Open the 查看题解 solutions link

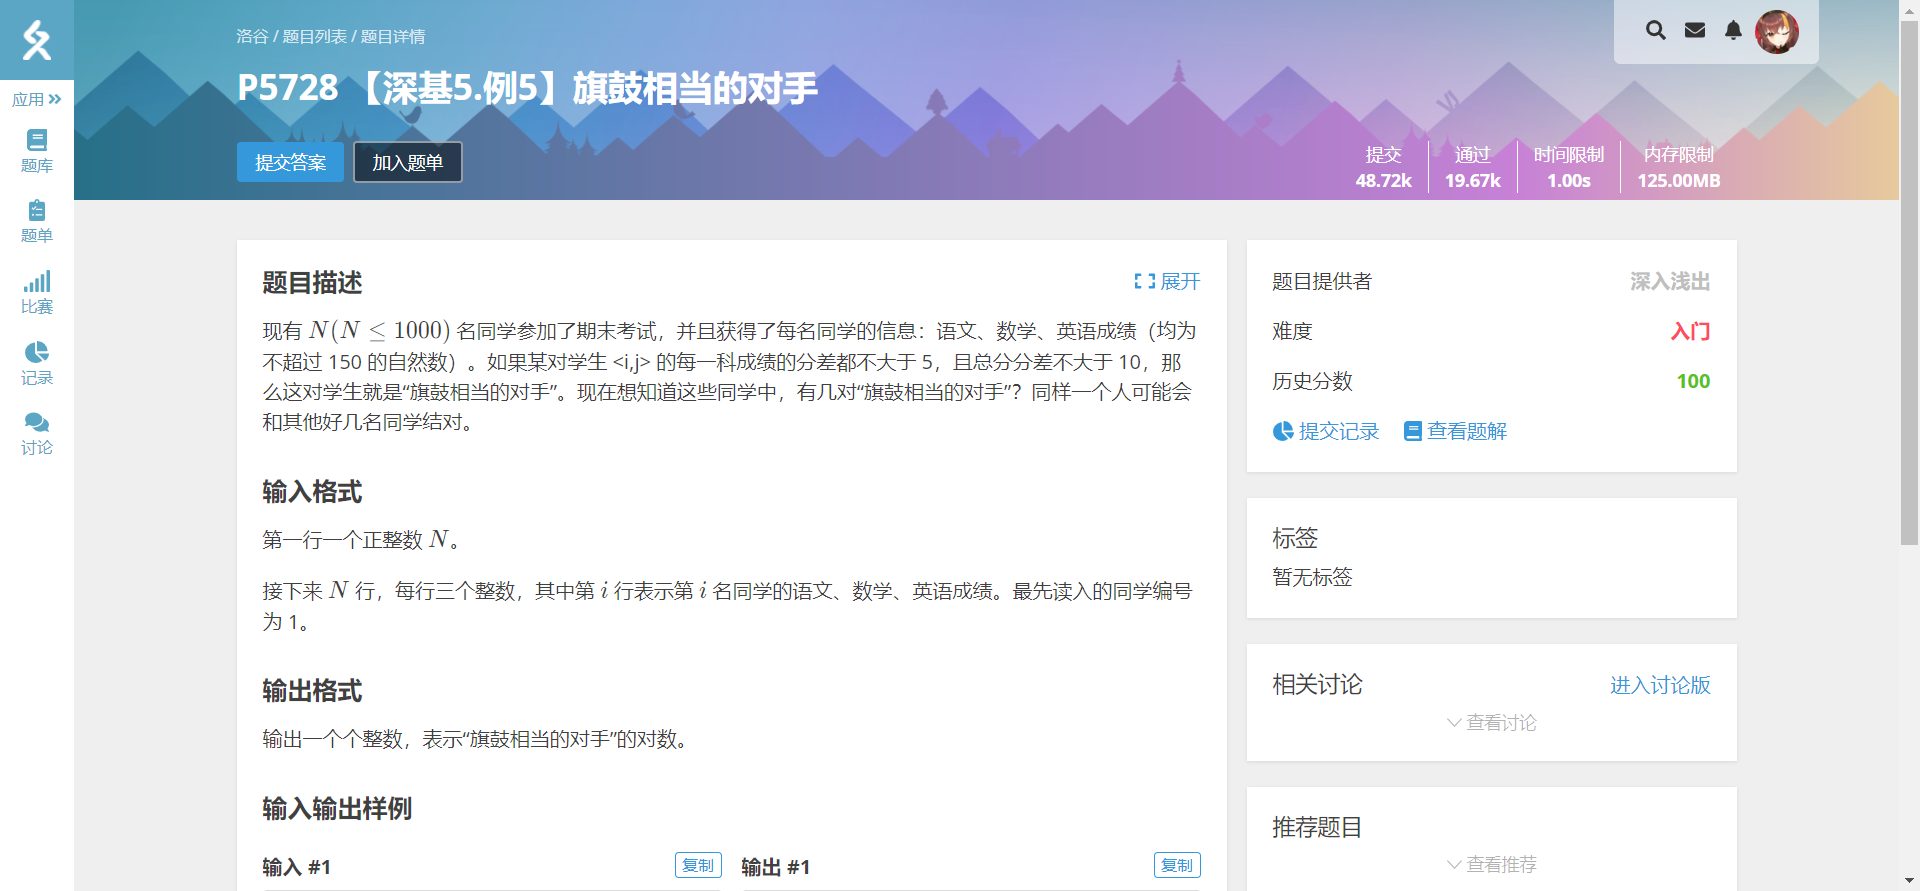pyautogui.click(x=1455, y=431)
